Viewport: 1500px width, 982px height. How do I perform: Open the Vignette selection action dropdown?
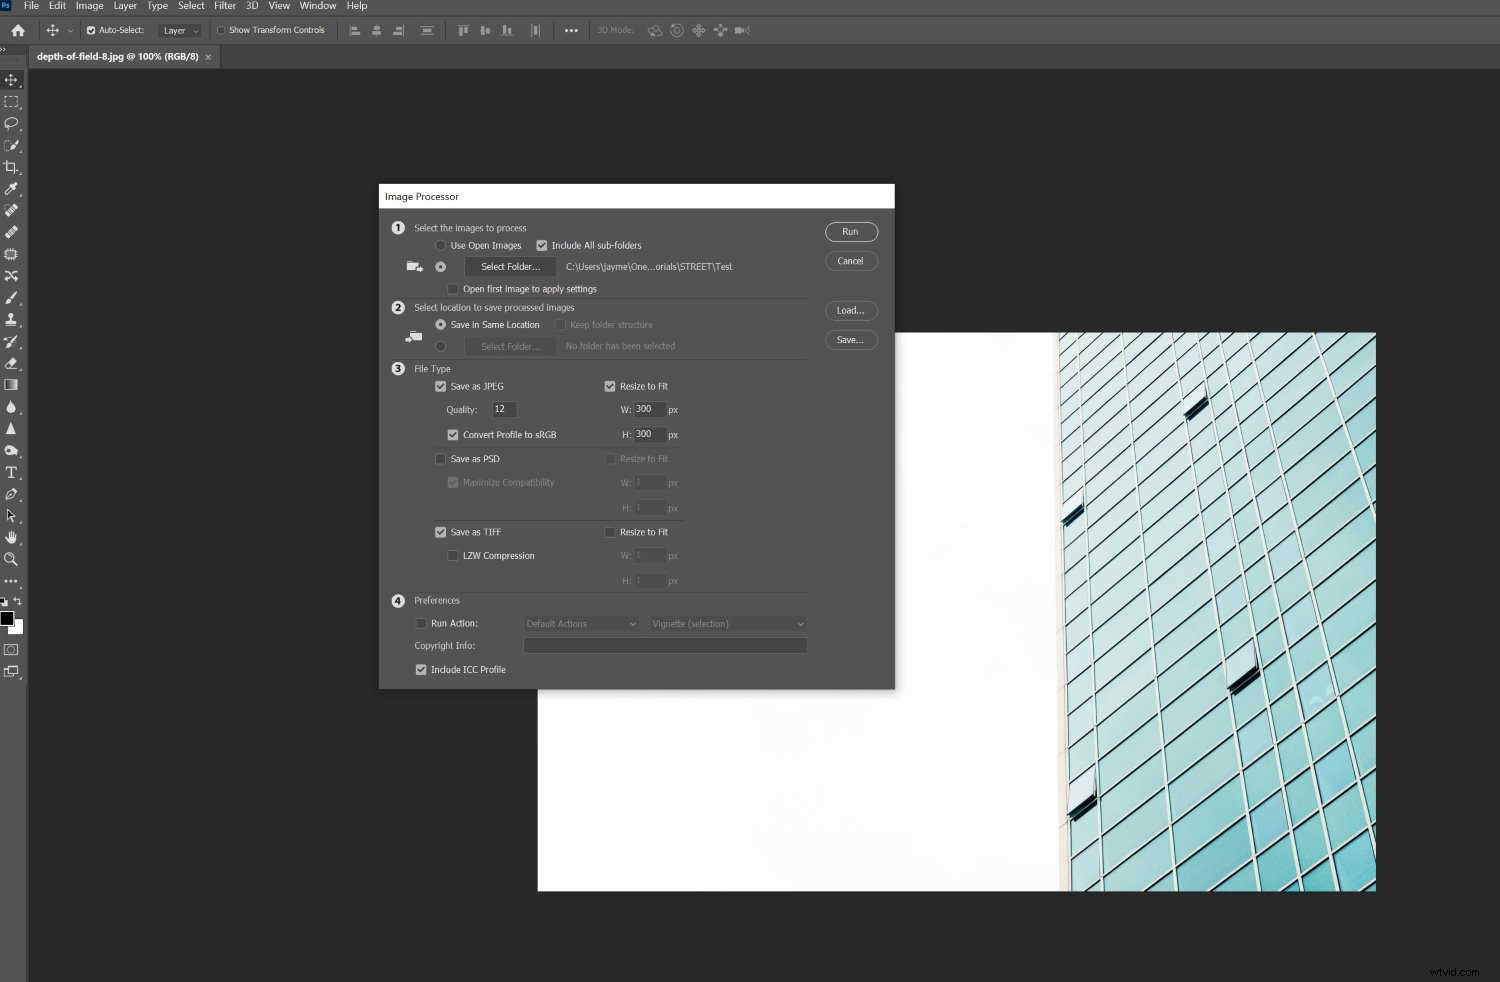click(x=727, y=623)
